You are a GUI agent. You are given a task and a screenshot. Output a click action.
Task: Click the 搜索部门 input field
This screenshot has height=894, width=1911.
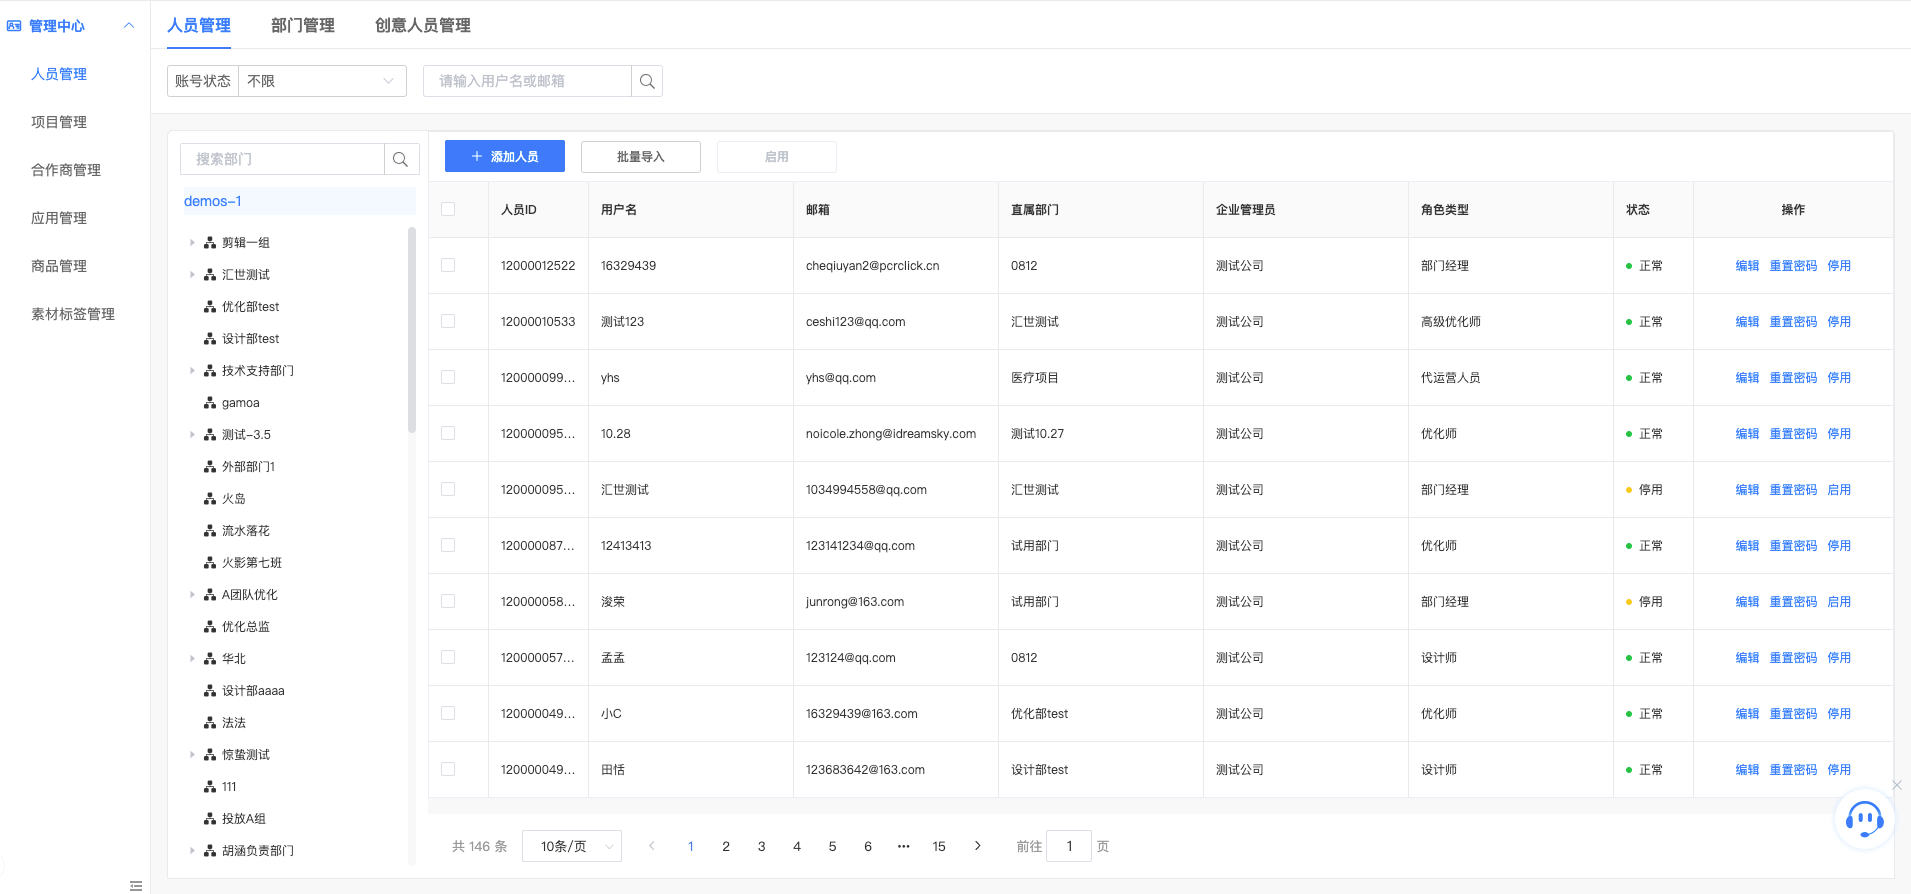coord(282,159)
